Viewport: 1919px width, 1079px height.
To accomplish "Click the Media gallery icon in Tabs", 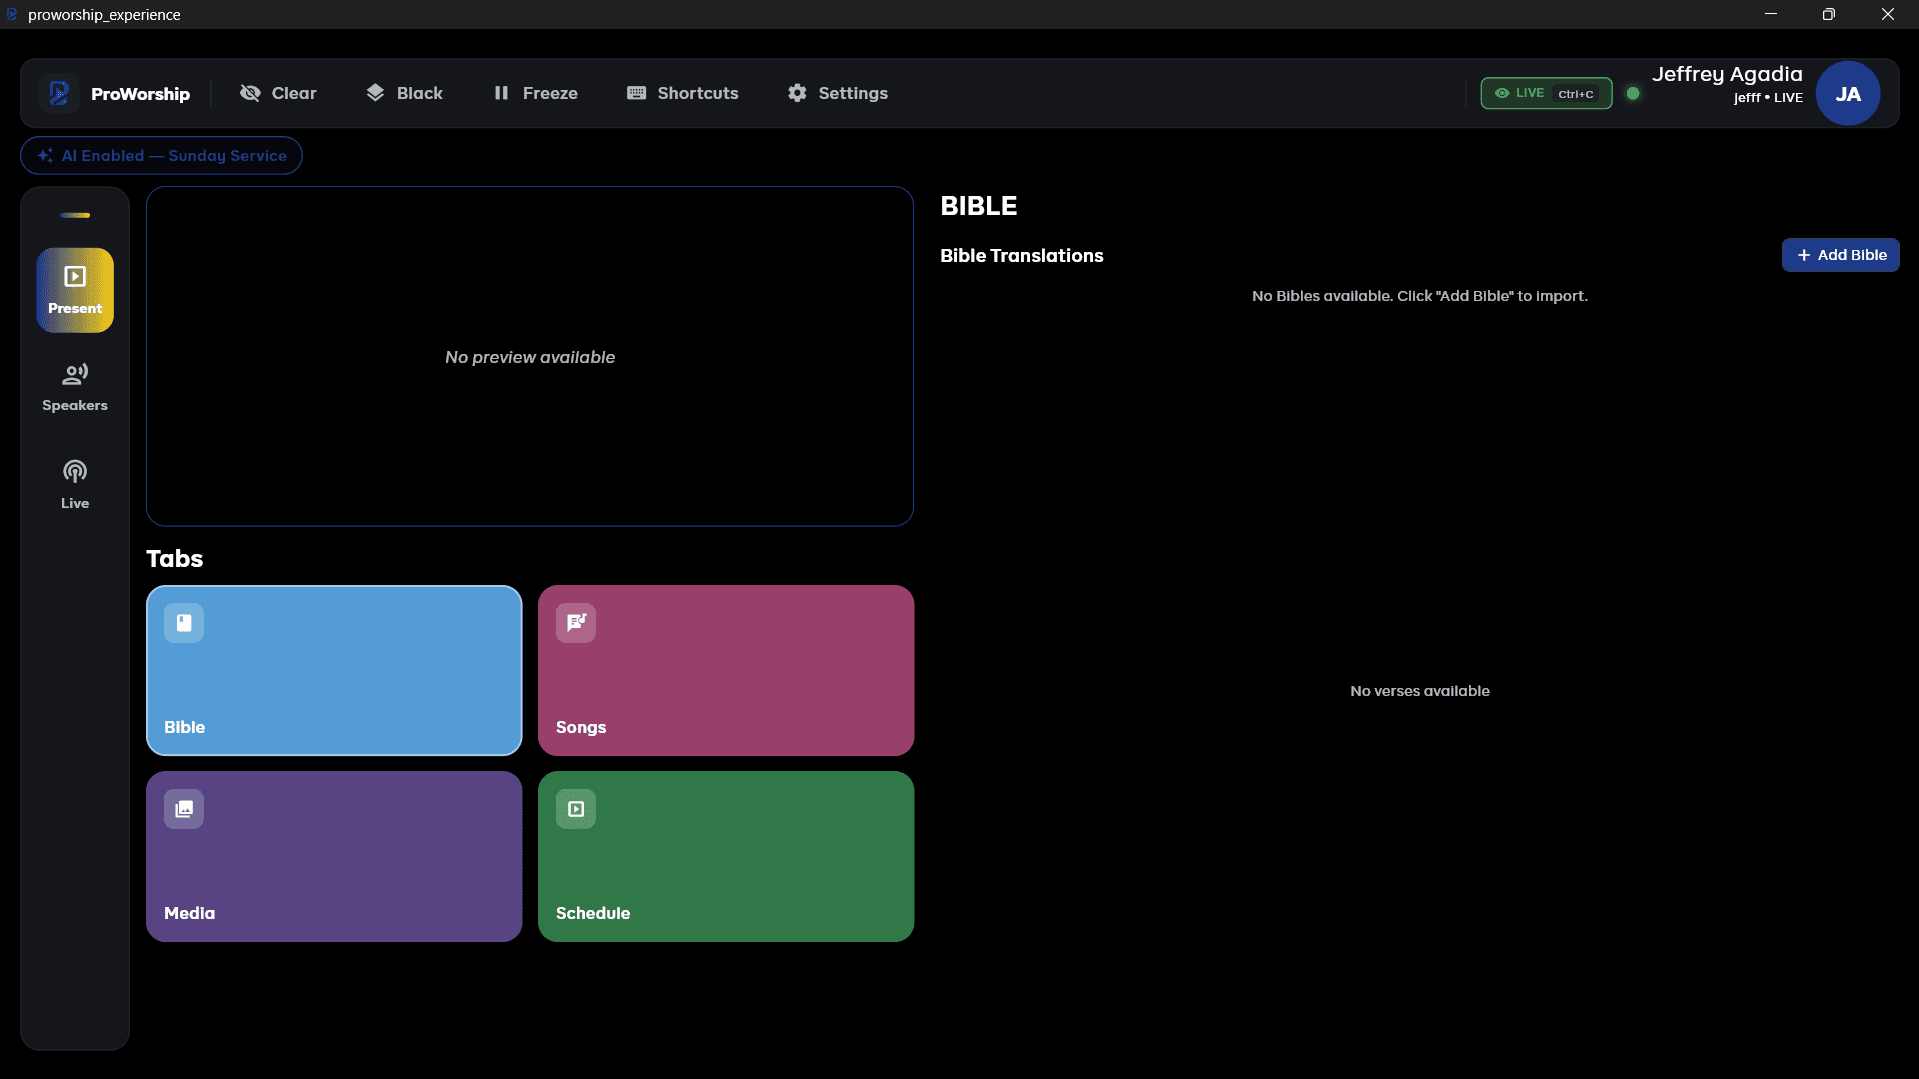I will [x=184, y=809].
